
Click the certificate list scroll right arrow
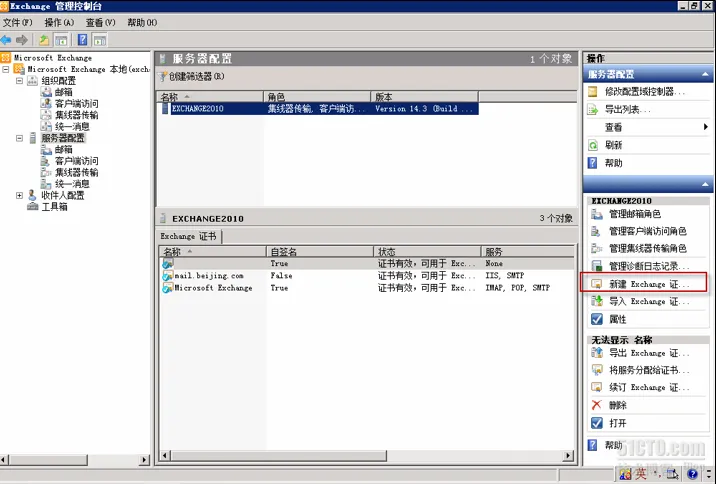pos(569,455)
